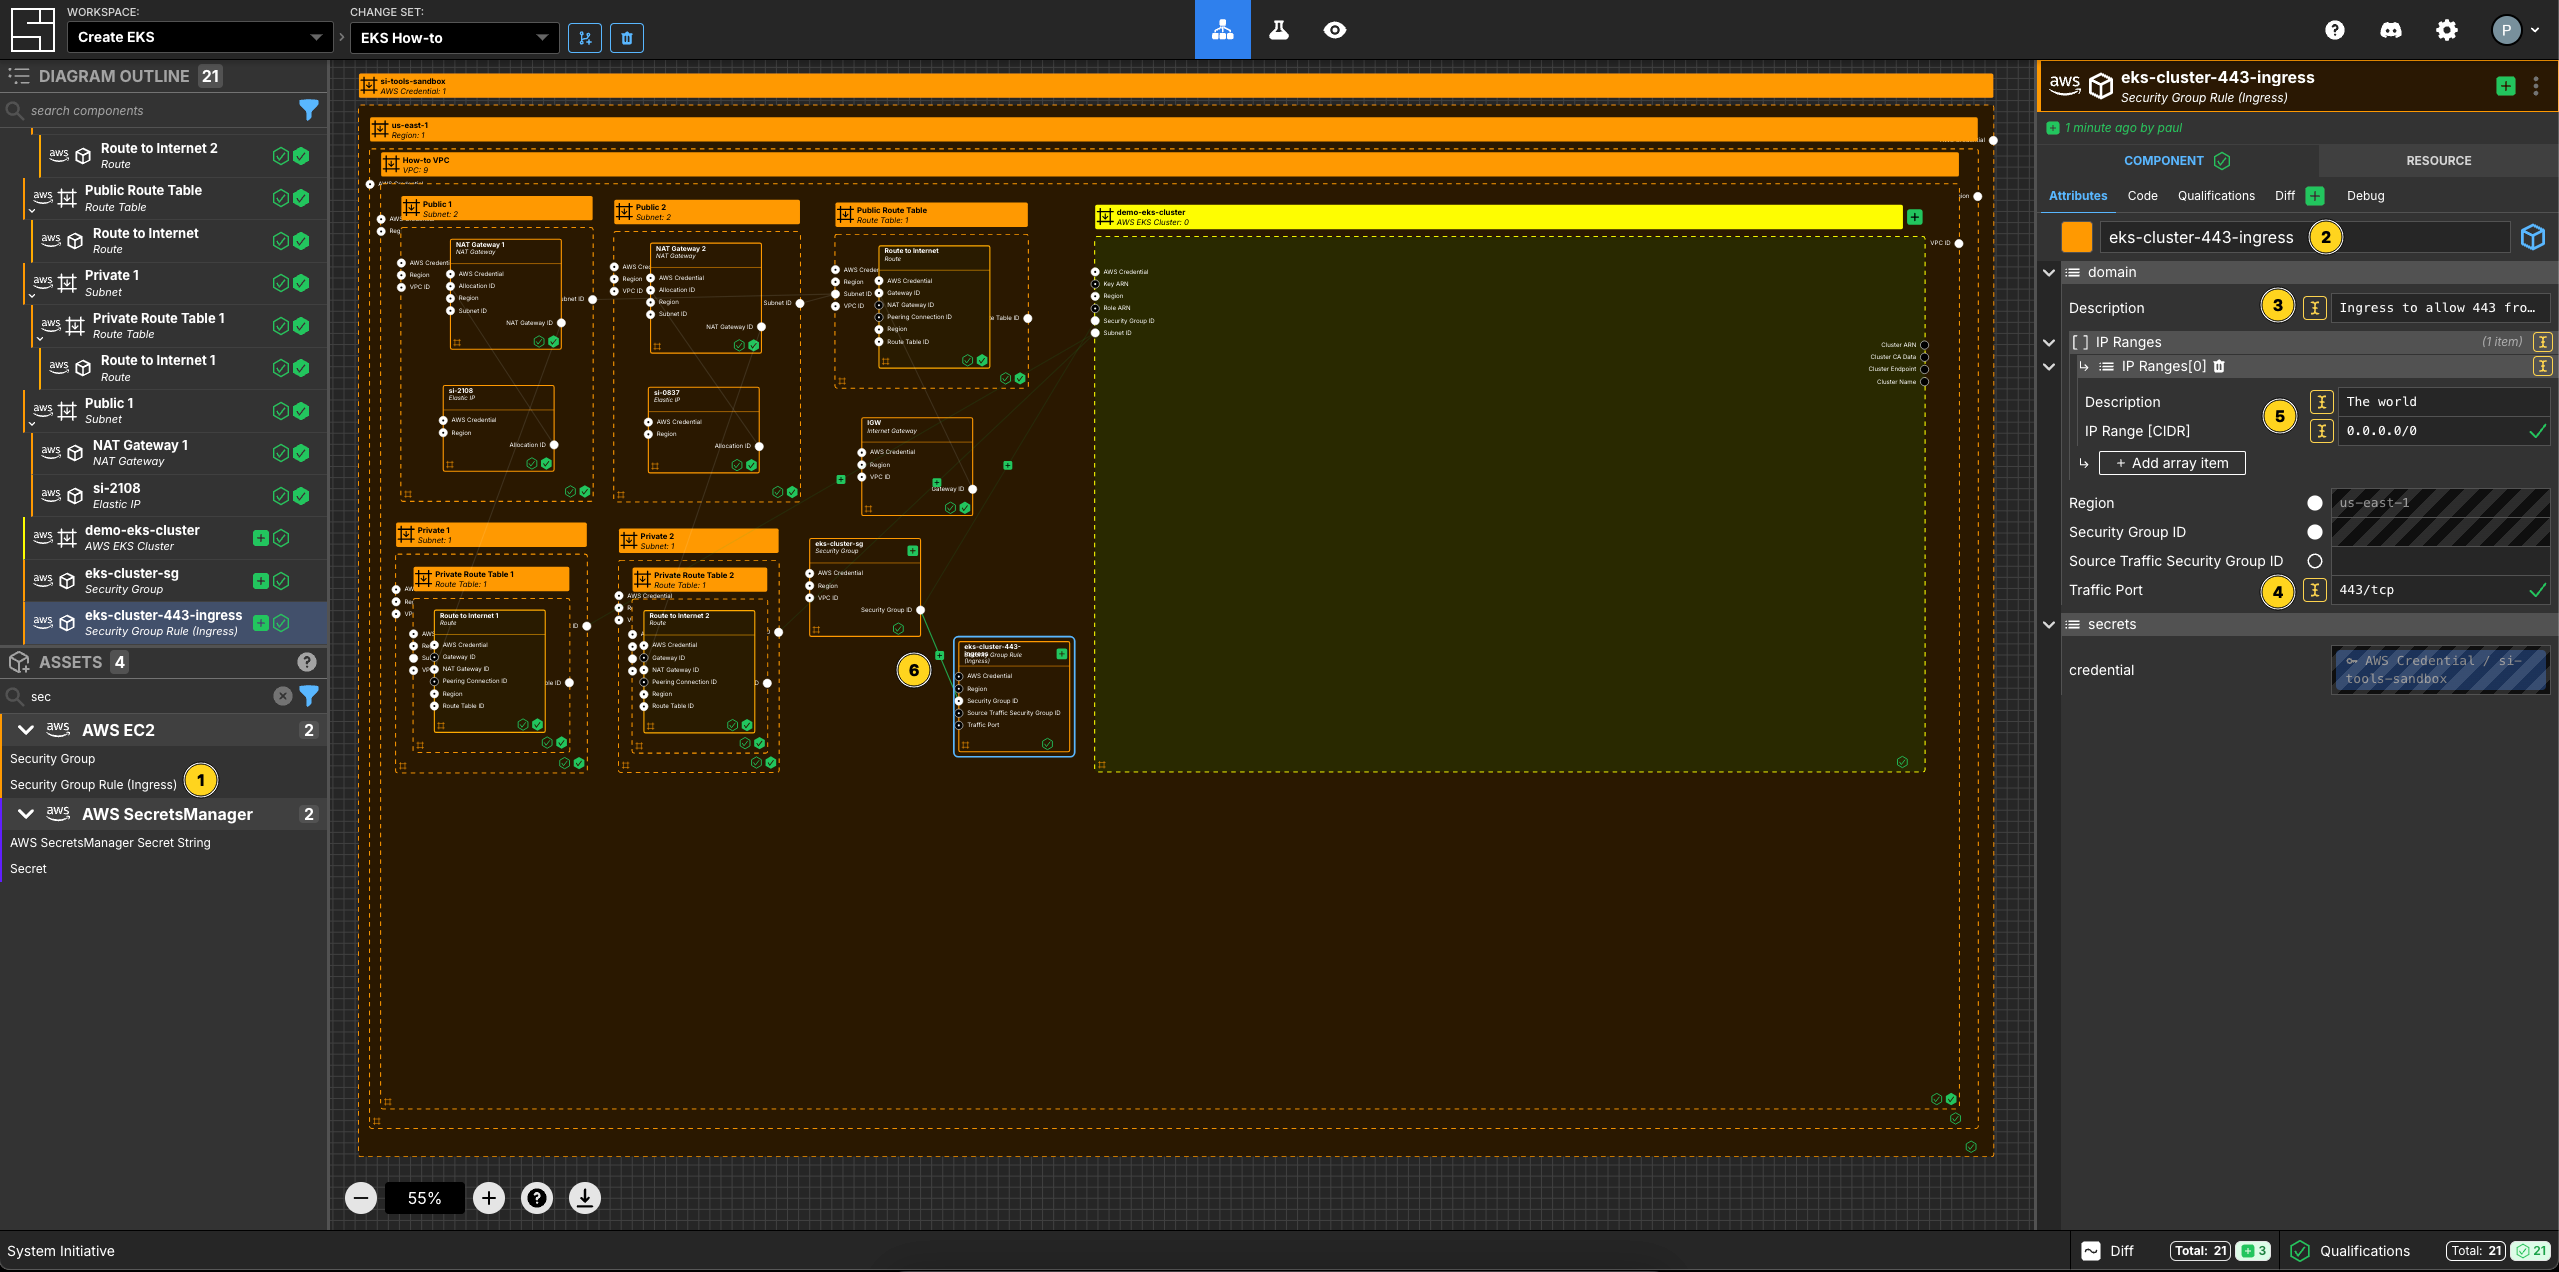Viewport: 2559px width, 1272px height.
Task: Toggle the Security Group ID socket circle
Action: click(x=2315, y=532)
